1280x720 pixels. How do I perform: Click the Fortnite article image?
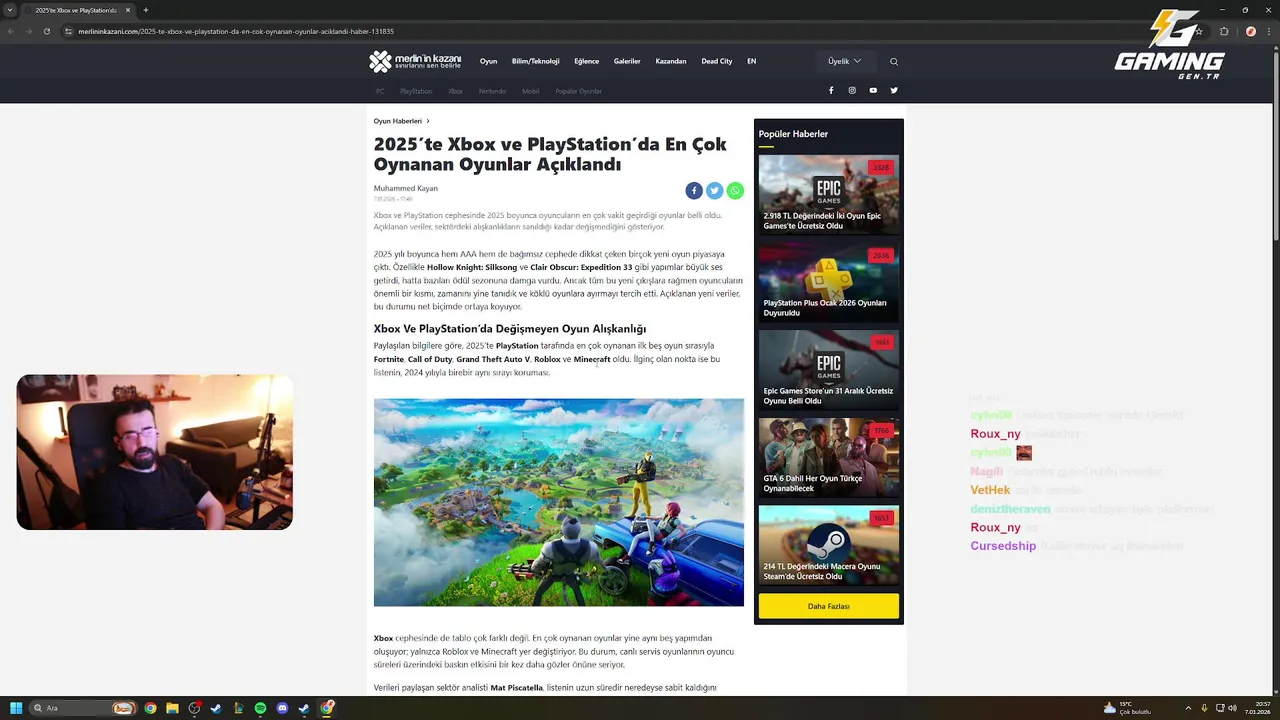pos(559,502)
